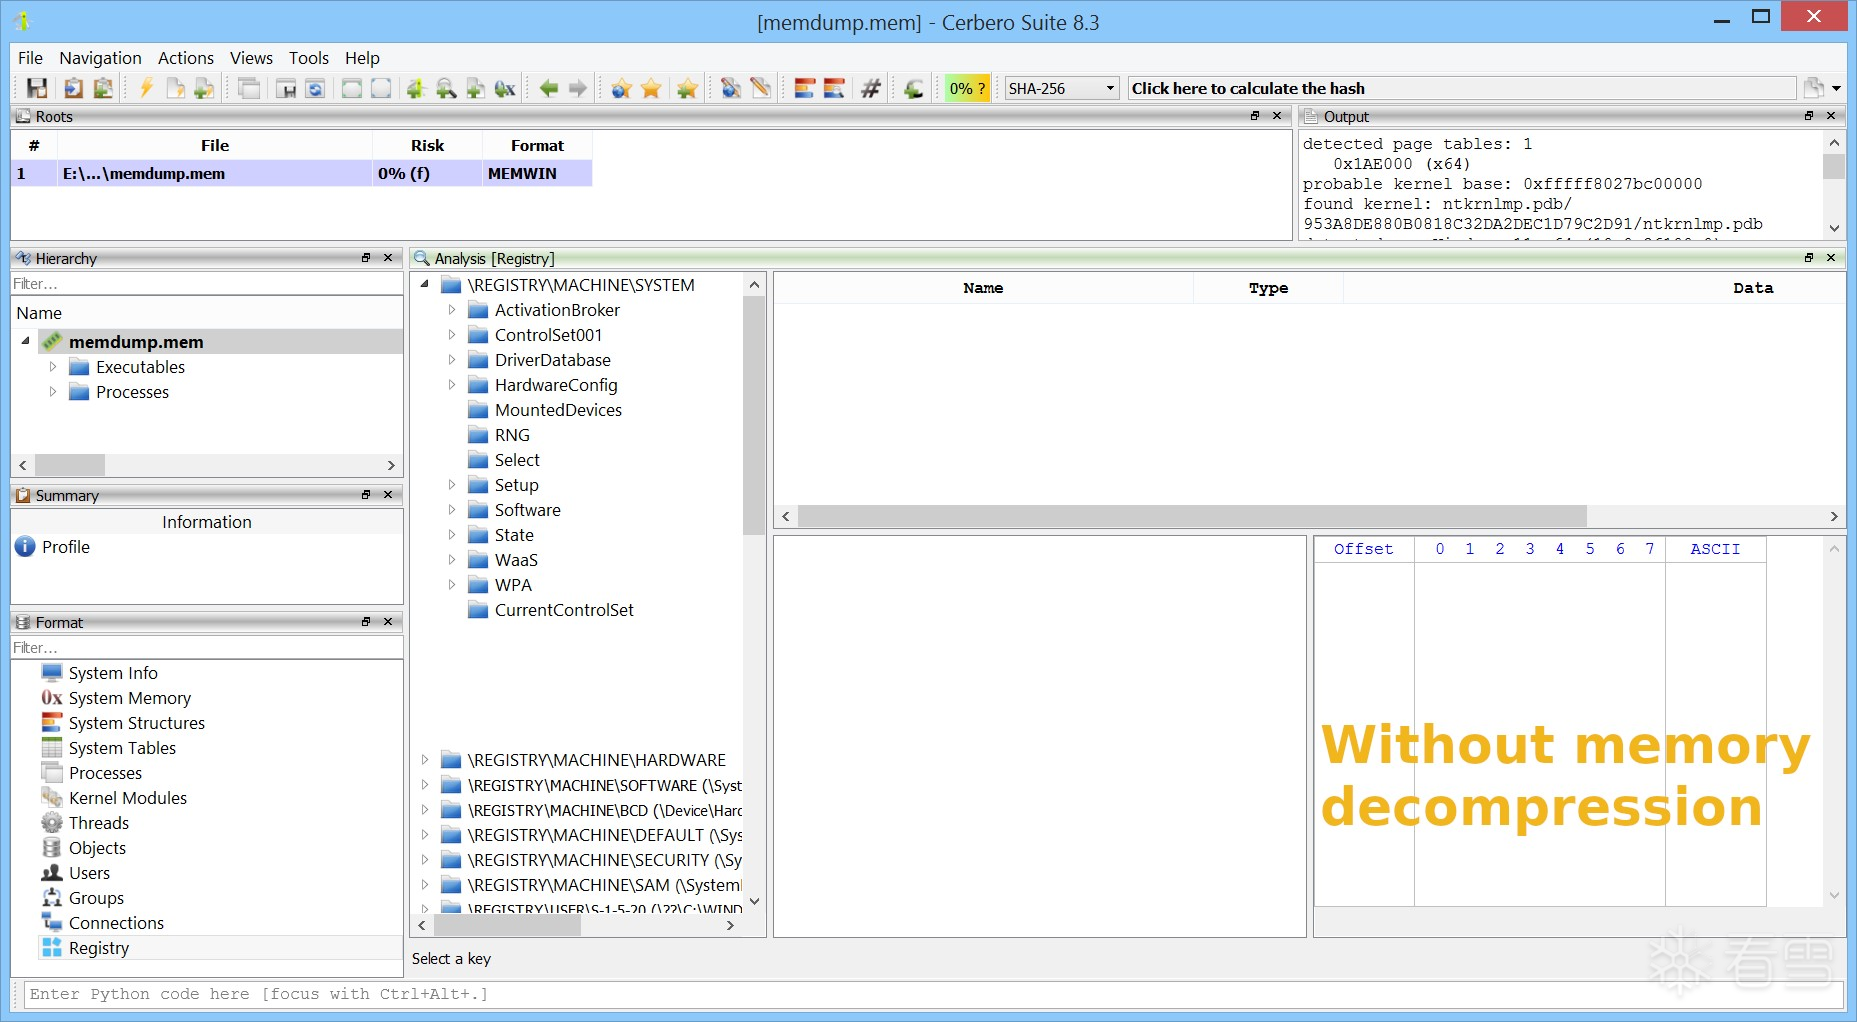Click the page with pencil toolbar icon
This screenshot has width=1857, height=1022.
coord(761,88)
